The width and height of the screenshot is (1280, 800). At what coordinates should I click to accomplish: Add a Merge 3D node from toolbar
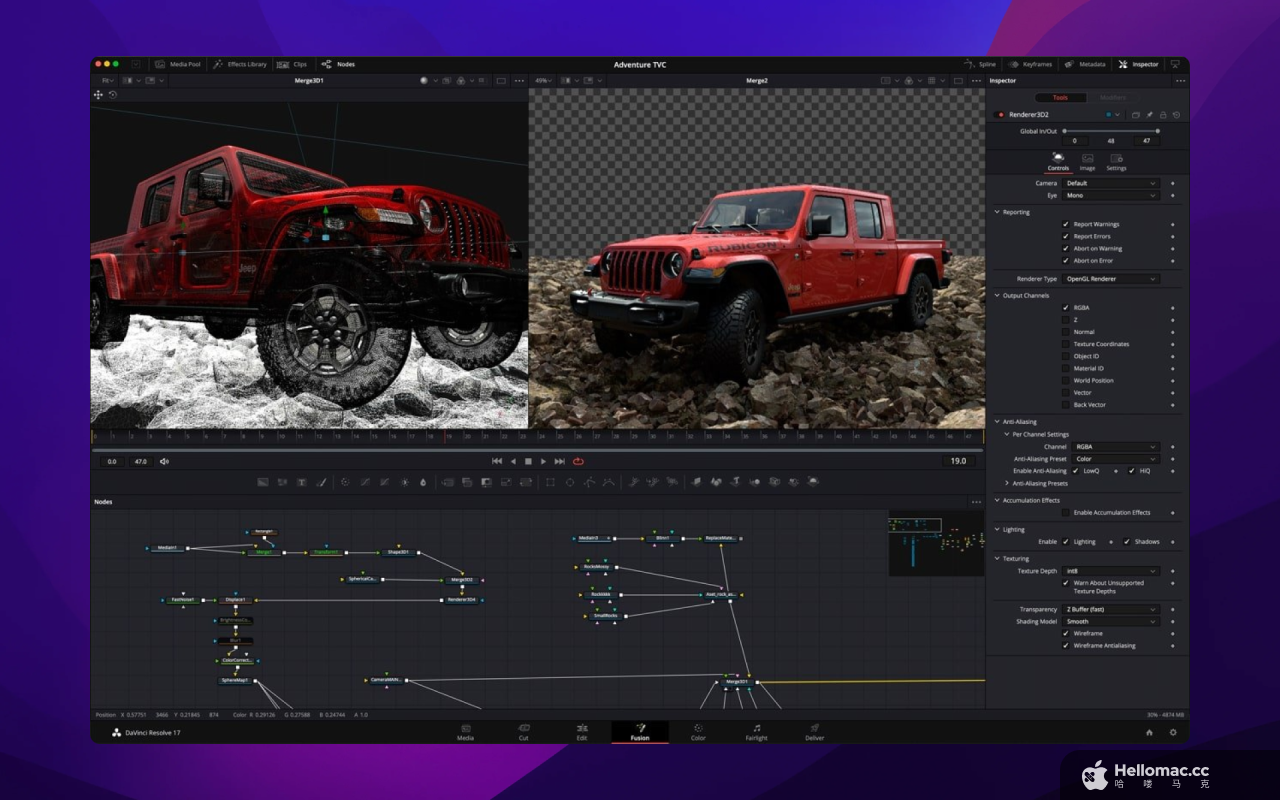755,482
